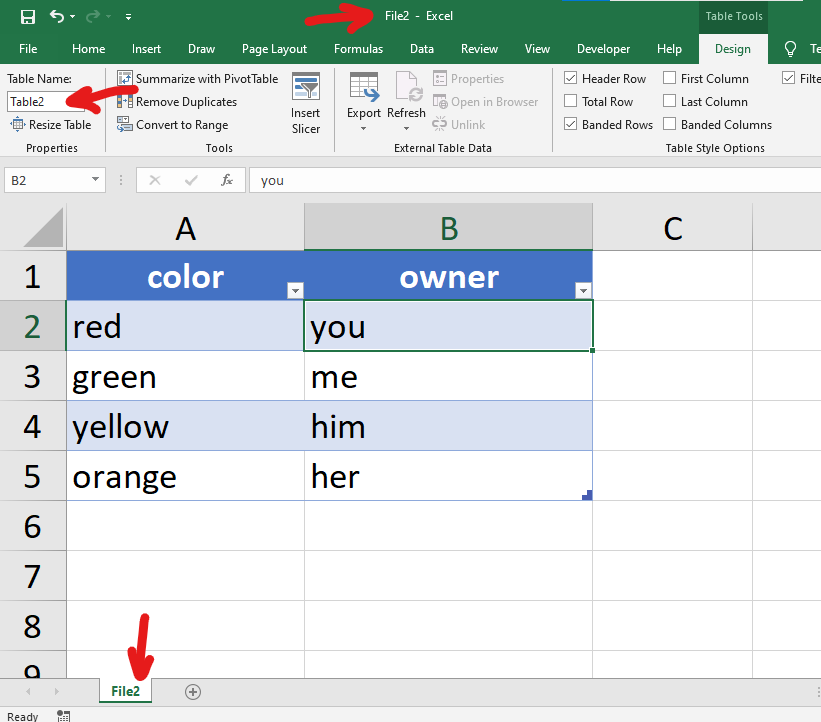
Task: Select column C header
Action: (673, 228)
